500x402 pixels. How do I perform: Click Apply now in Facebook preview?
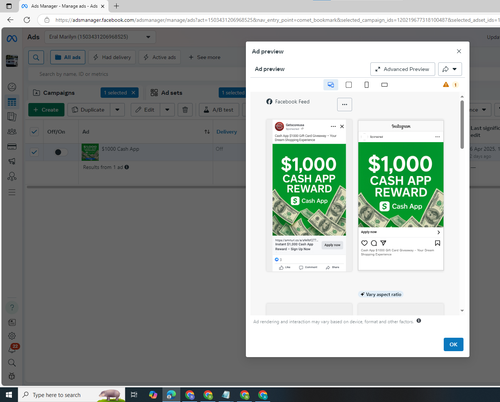click(332, 245)
